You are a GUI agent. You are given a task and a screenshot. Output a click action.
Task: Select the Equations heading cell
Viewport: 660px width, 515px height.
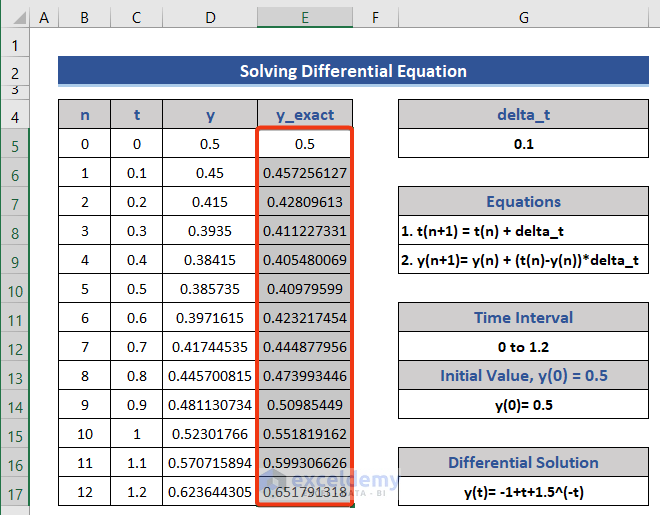(x=523, y=202)
